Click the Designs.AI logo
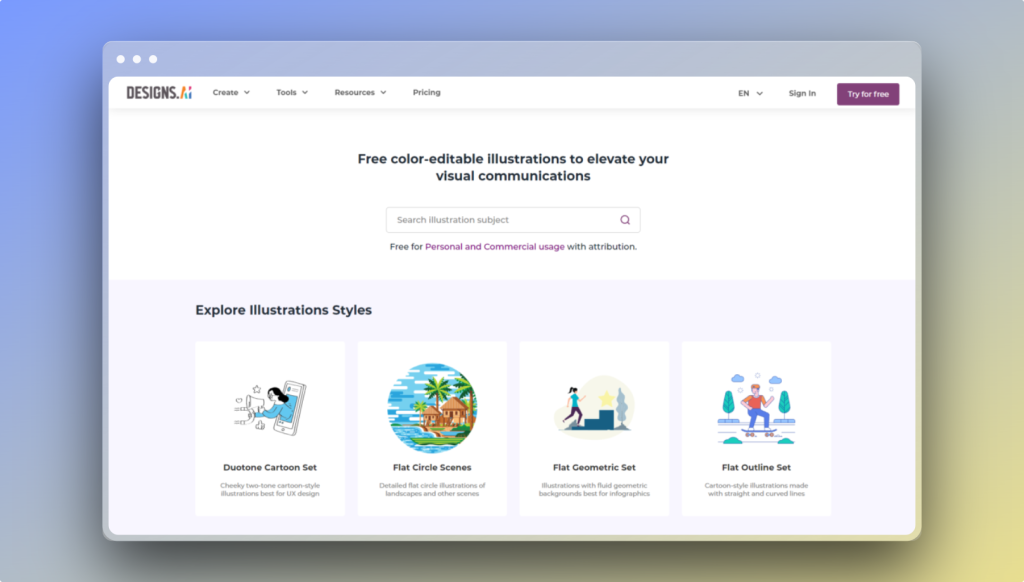Viewport: 1024px width, 582px height. (x=158, y=93)
